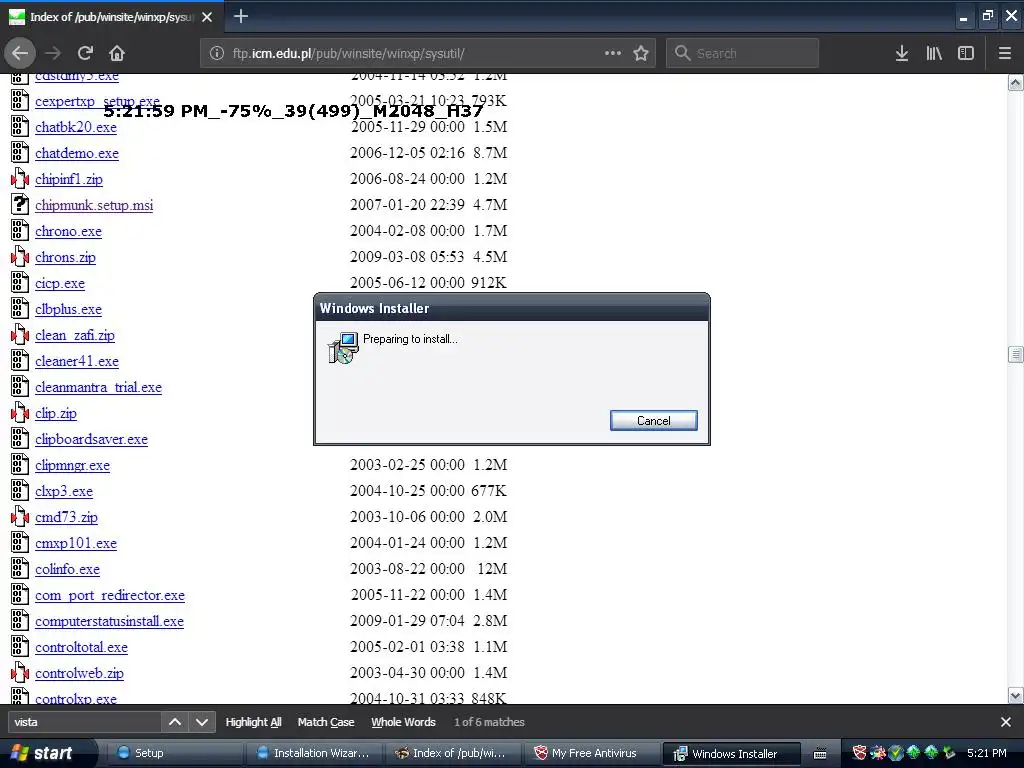Switch to Installation Wizard taskbar window
1024x768 pixels.
[x=314, y=753]
